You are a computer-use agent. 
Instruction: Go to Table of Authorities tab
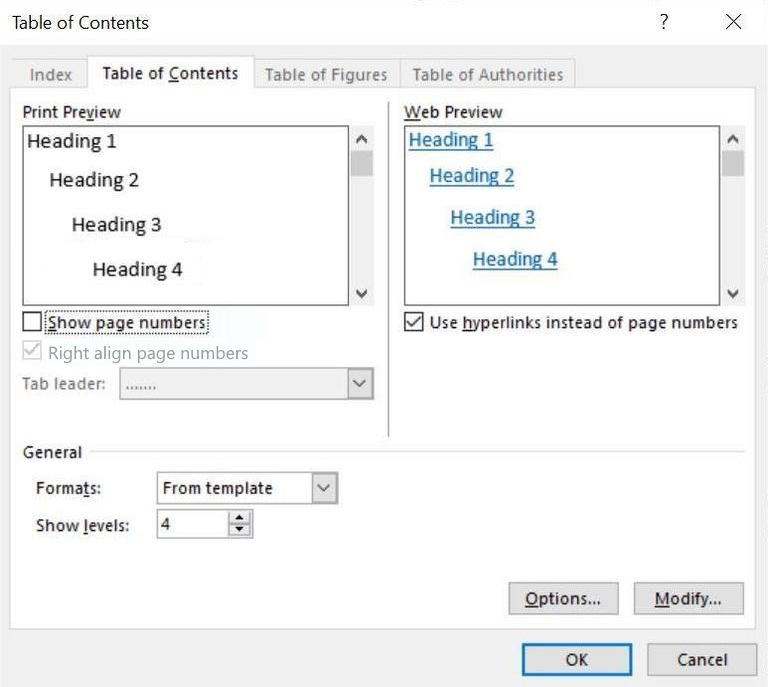(x=488, y=74)
